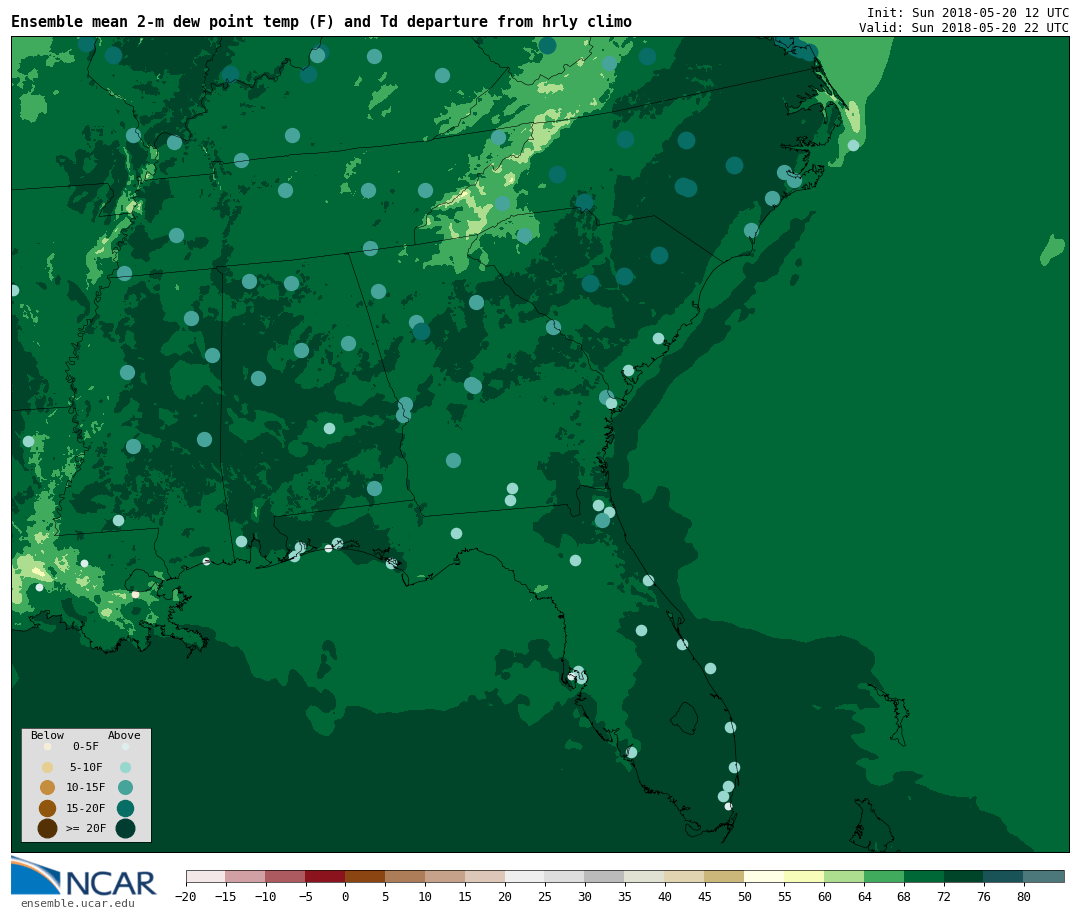Image resolution: width=1080 pixels, height=915 pixels.
Task: Pick the dark teal swatch between 76 and 80
Action: point(1004,876)
